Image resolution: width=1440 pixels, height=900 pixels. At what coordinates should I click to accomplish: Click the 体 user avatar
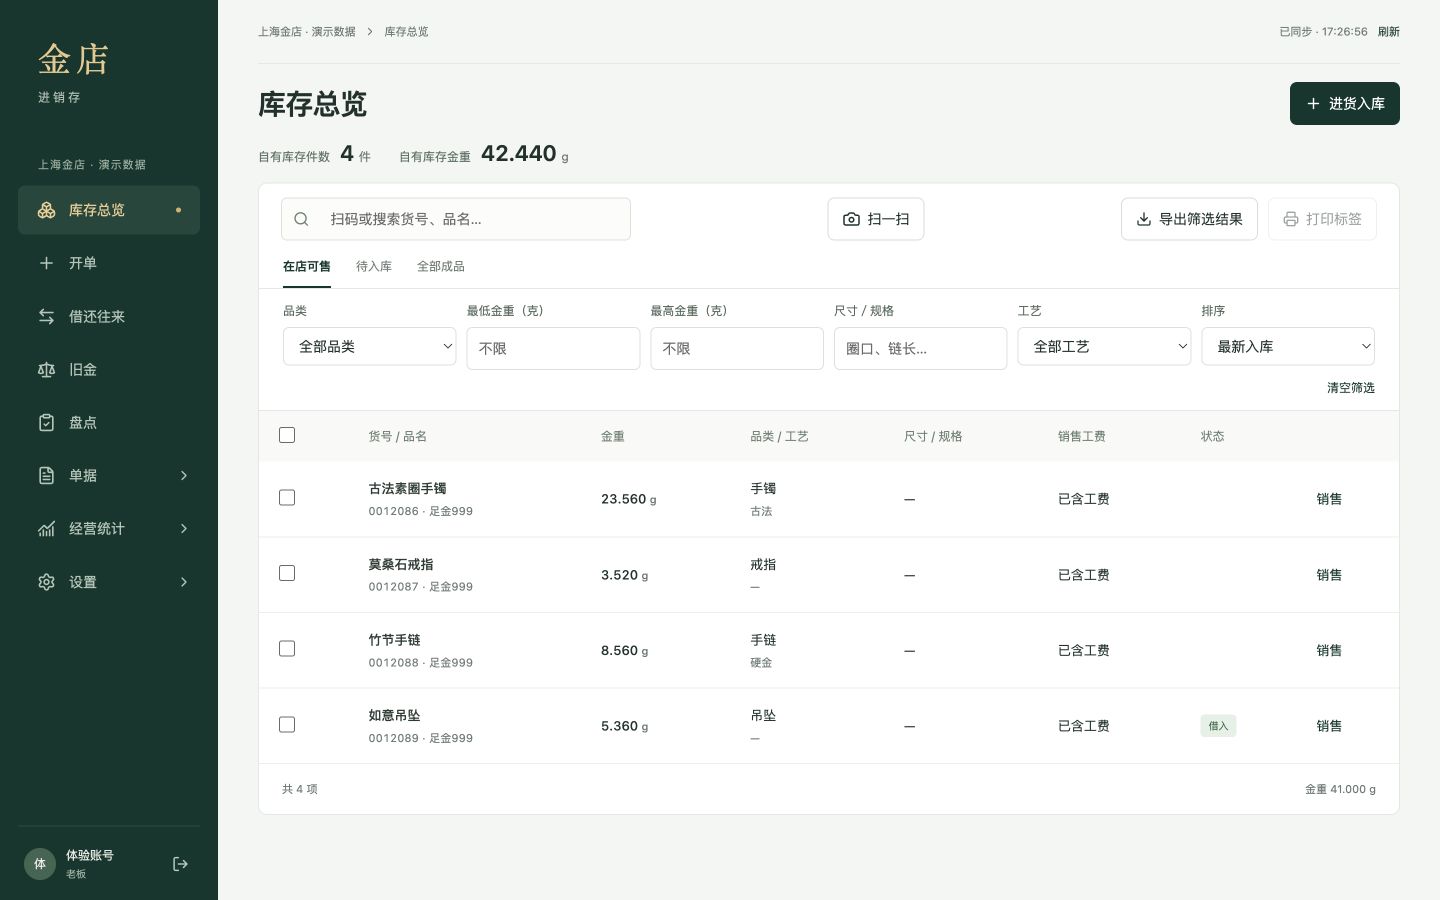pos(40,864)
